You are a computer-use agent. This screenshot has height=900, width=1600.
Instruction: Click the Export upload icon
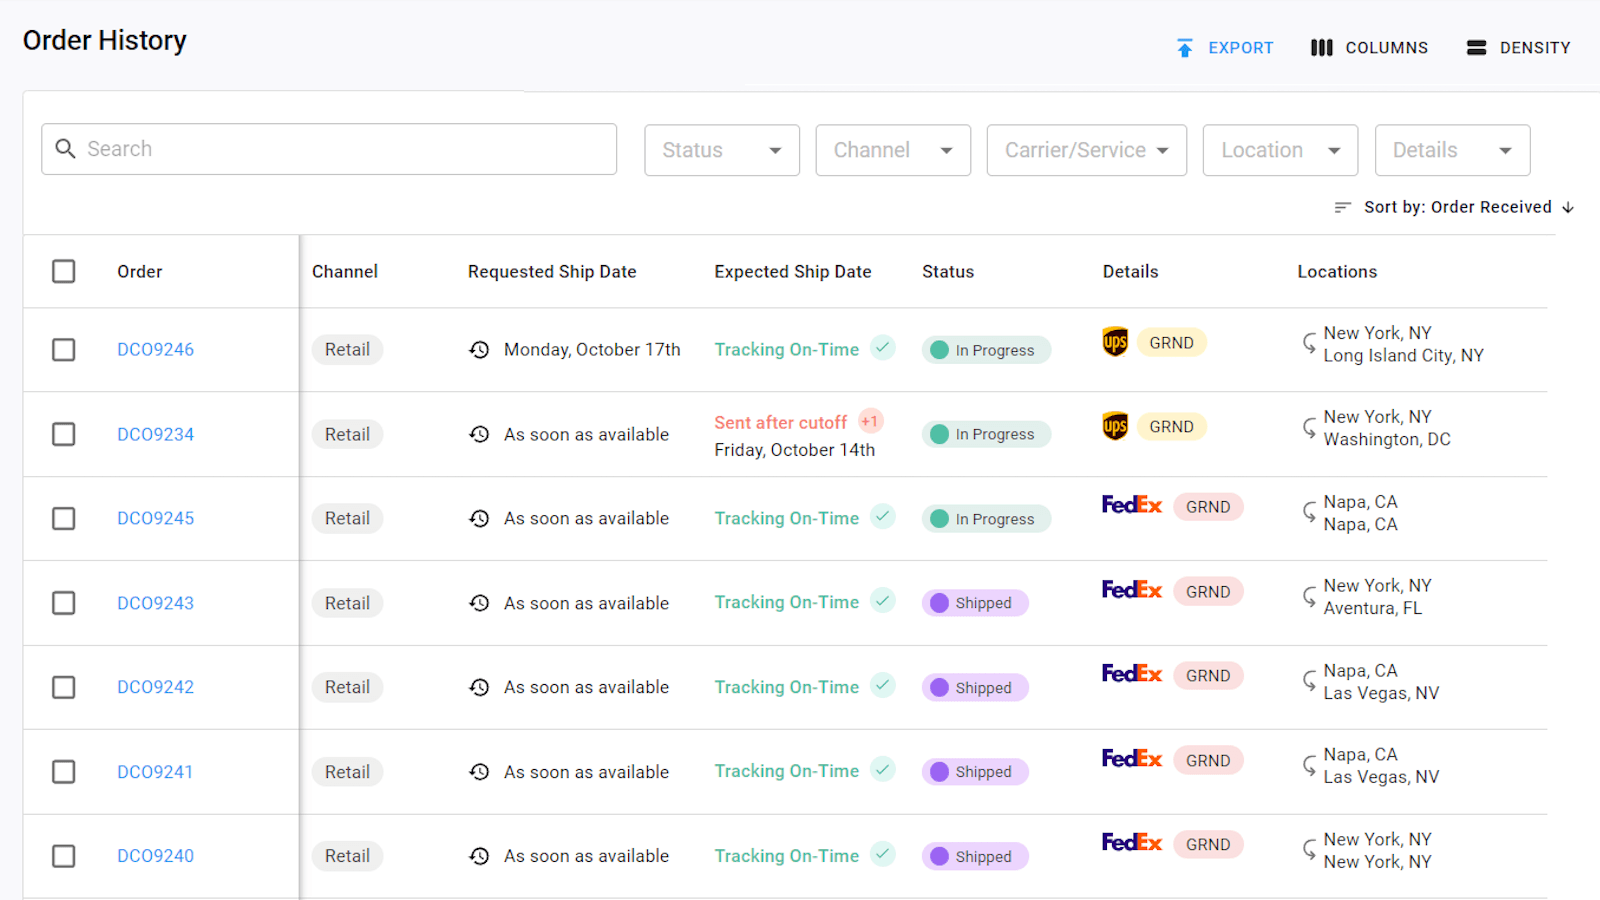tap(1185, 47)
